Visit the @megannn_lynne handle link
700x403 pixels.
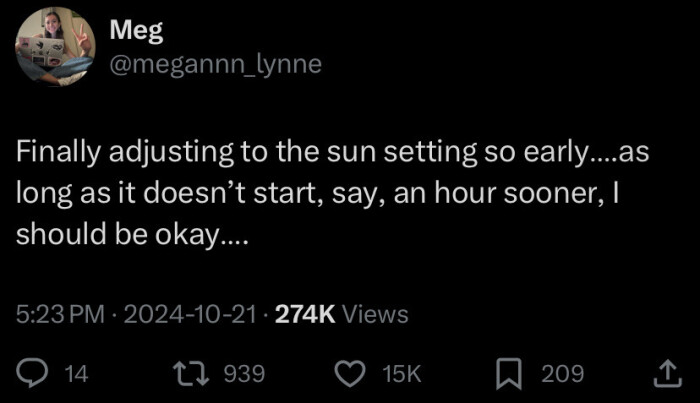[x=216, y=64]
